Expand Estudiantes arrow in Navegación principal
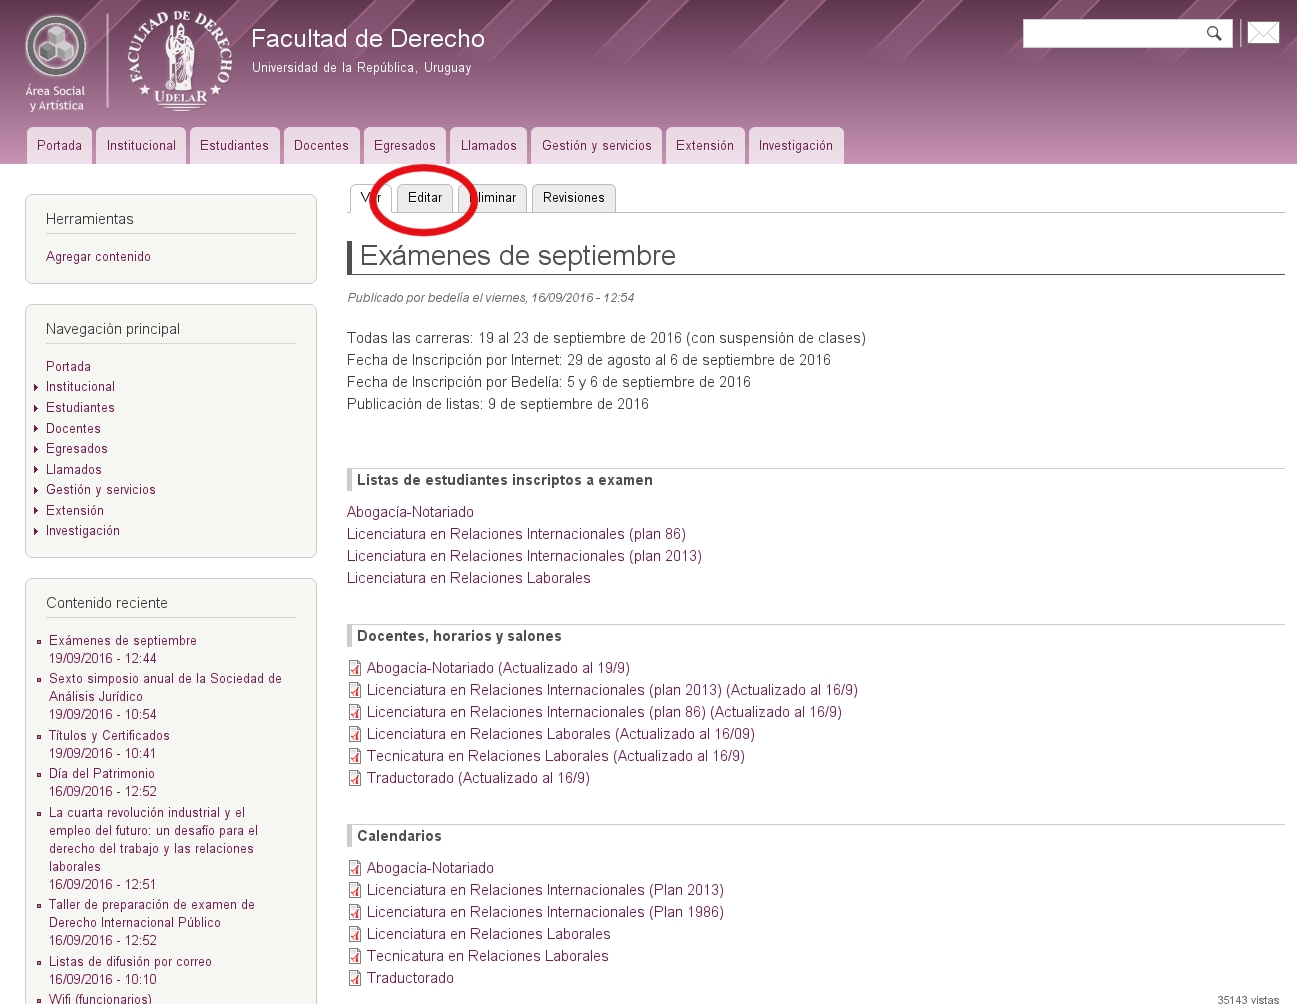The height and width of the screenshot is (1004, 1297). click(36, 408)
